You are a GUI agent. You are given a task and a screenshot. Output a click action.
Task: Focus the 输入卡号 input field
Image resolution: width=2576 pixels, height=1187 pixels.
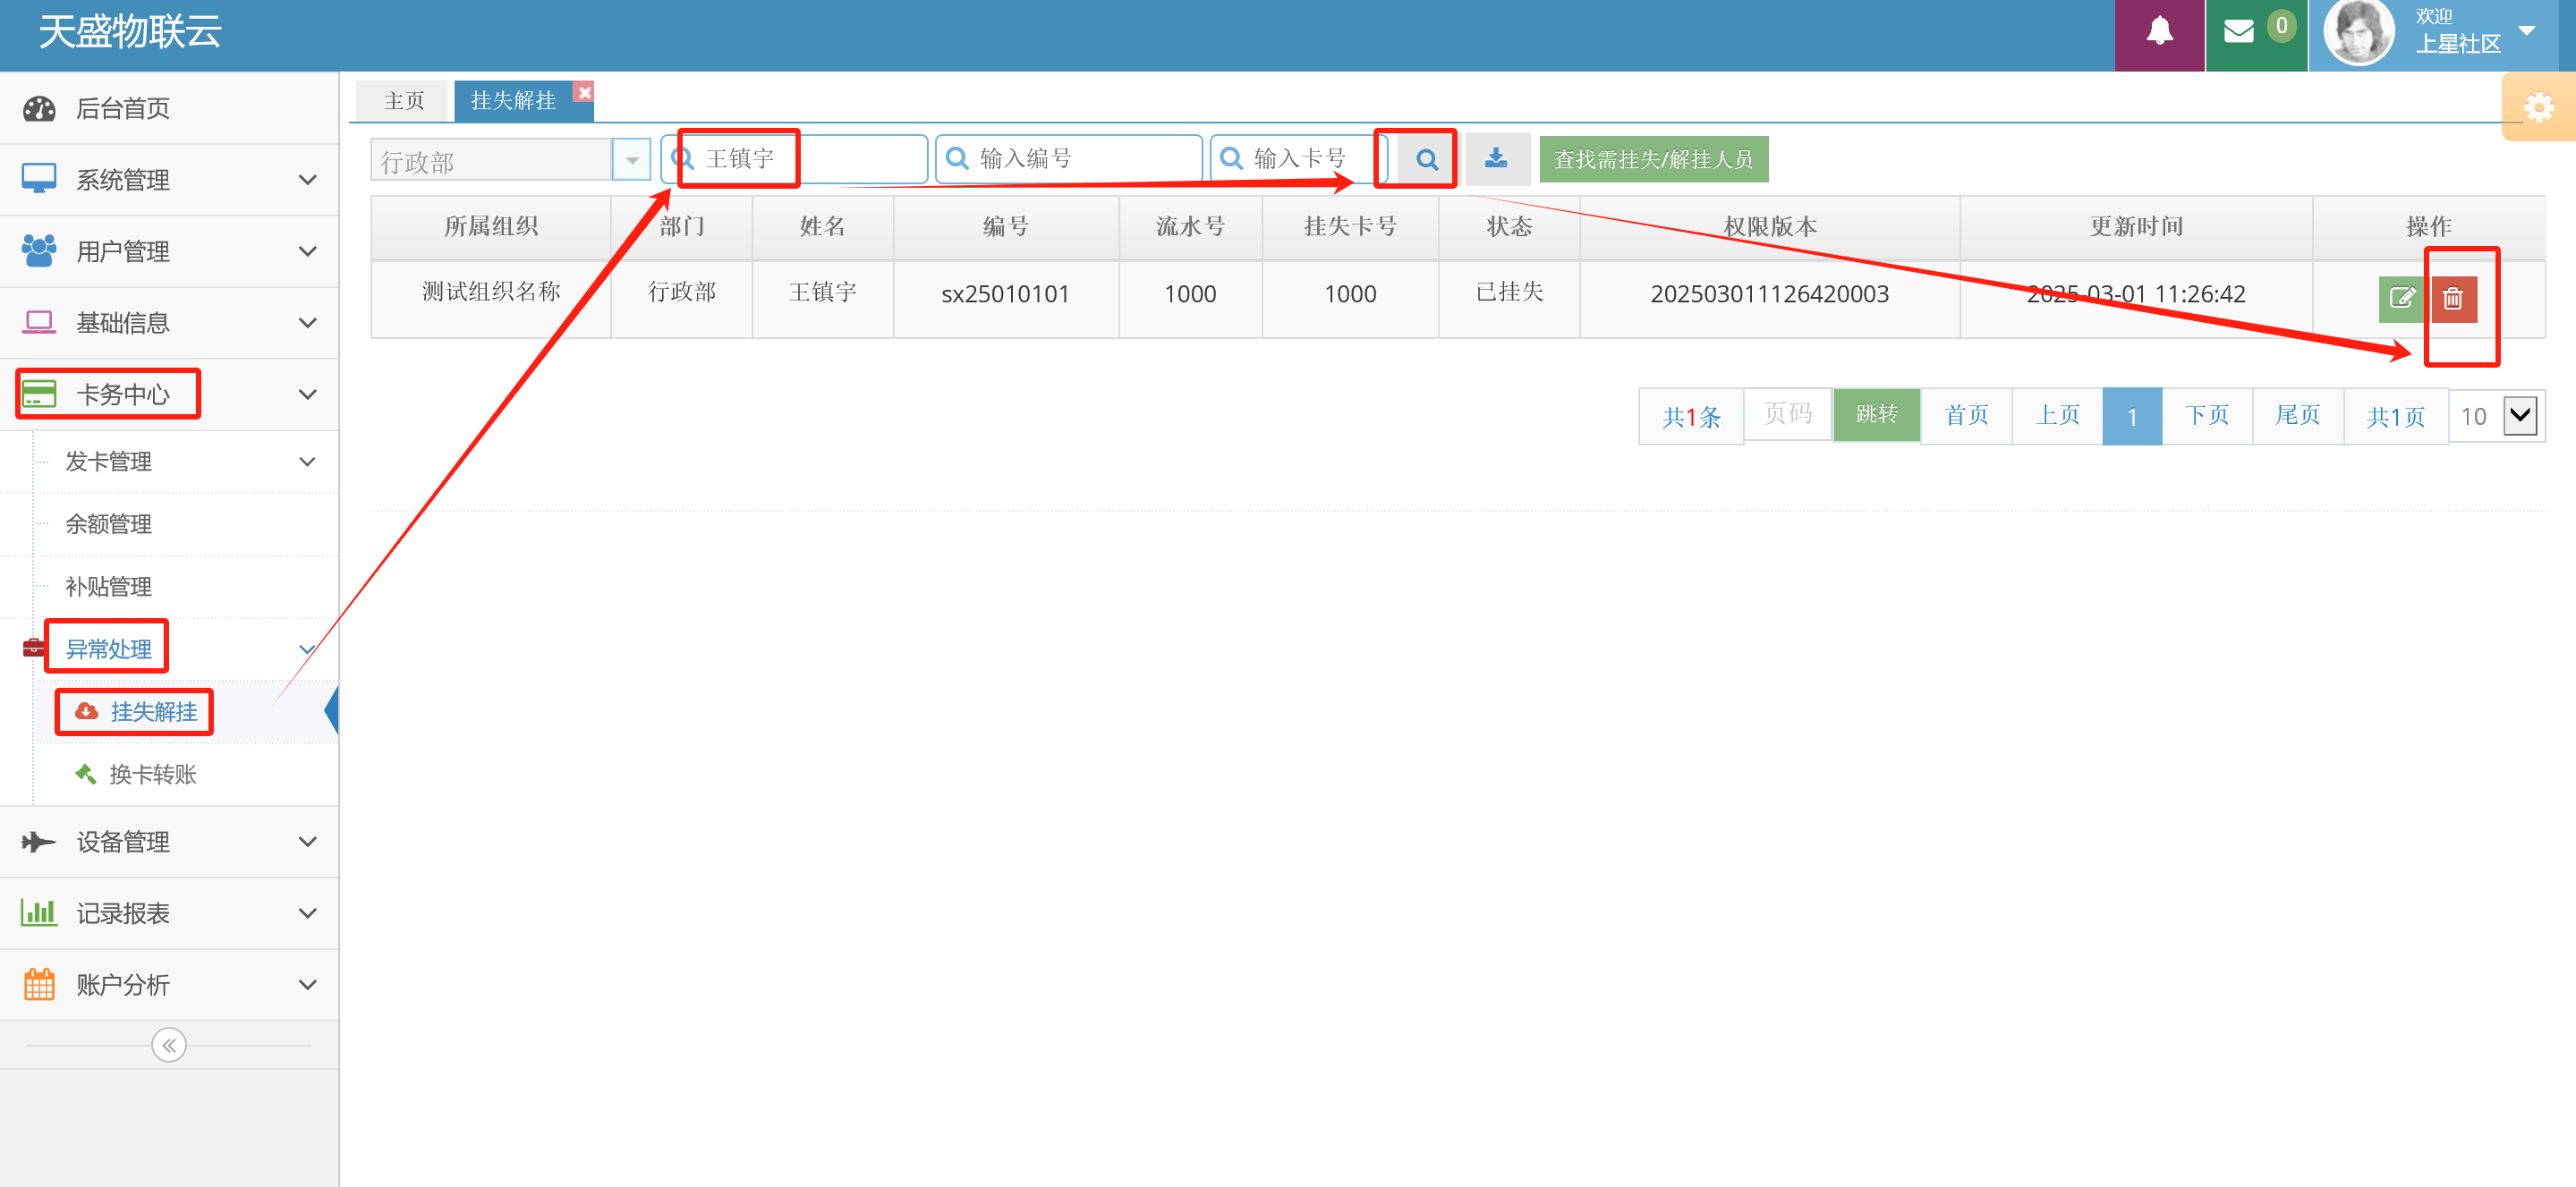pos(1298,159)
